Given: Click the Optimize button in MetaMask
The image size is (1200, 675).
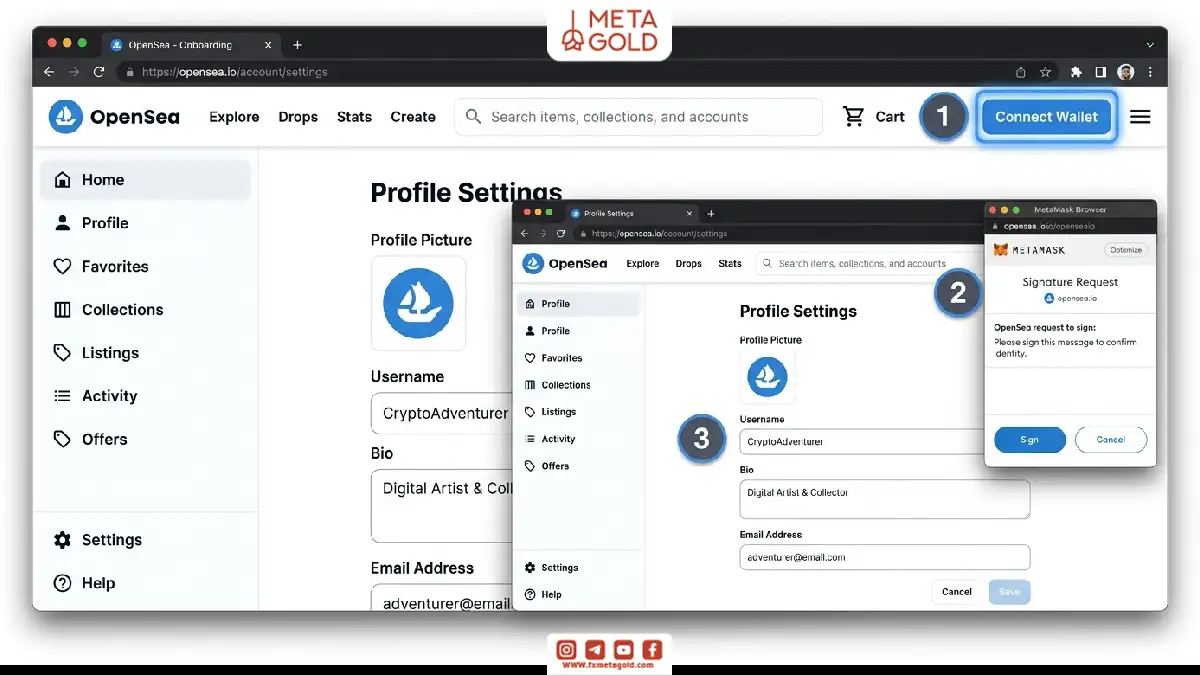Looking at the screenshot, I should point(1125,250).
